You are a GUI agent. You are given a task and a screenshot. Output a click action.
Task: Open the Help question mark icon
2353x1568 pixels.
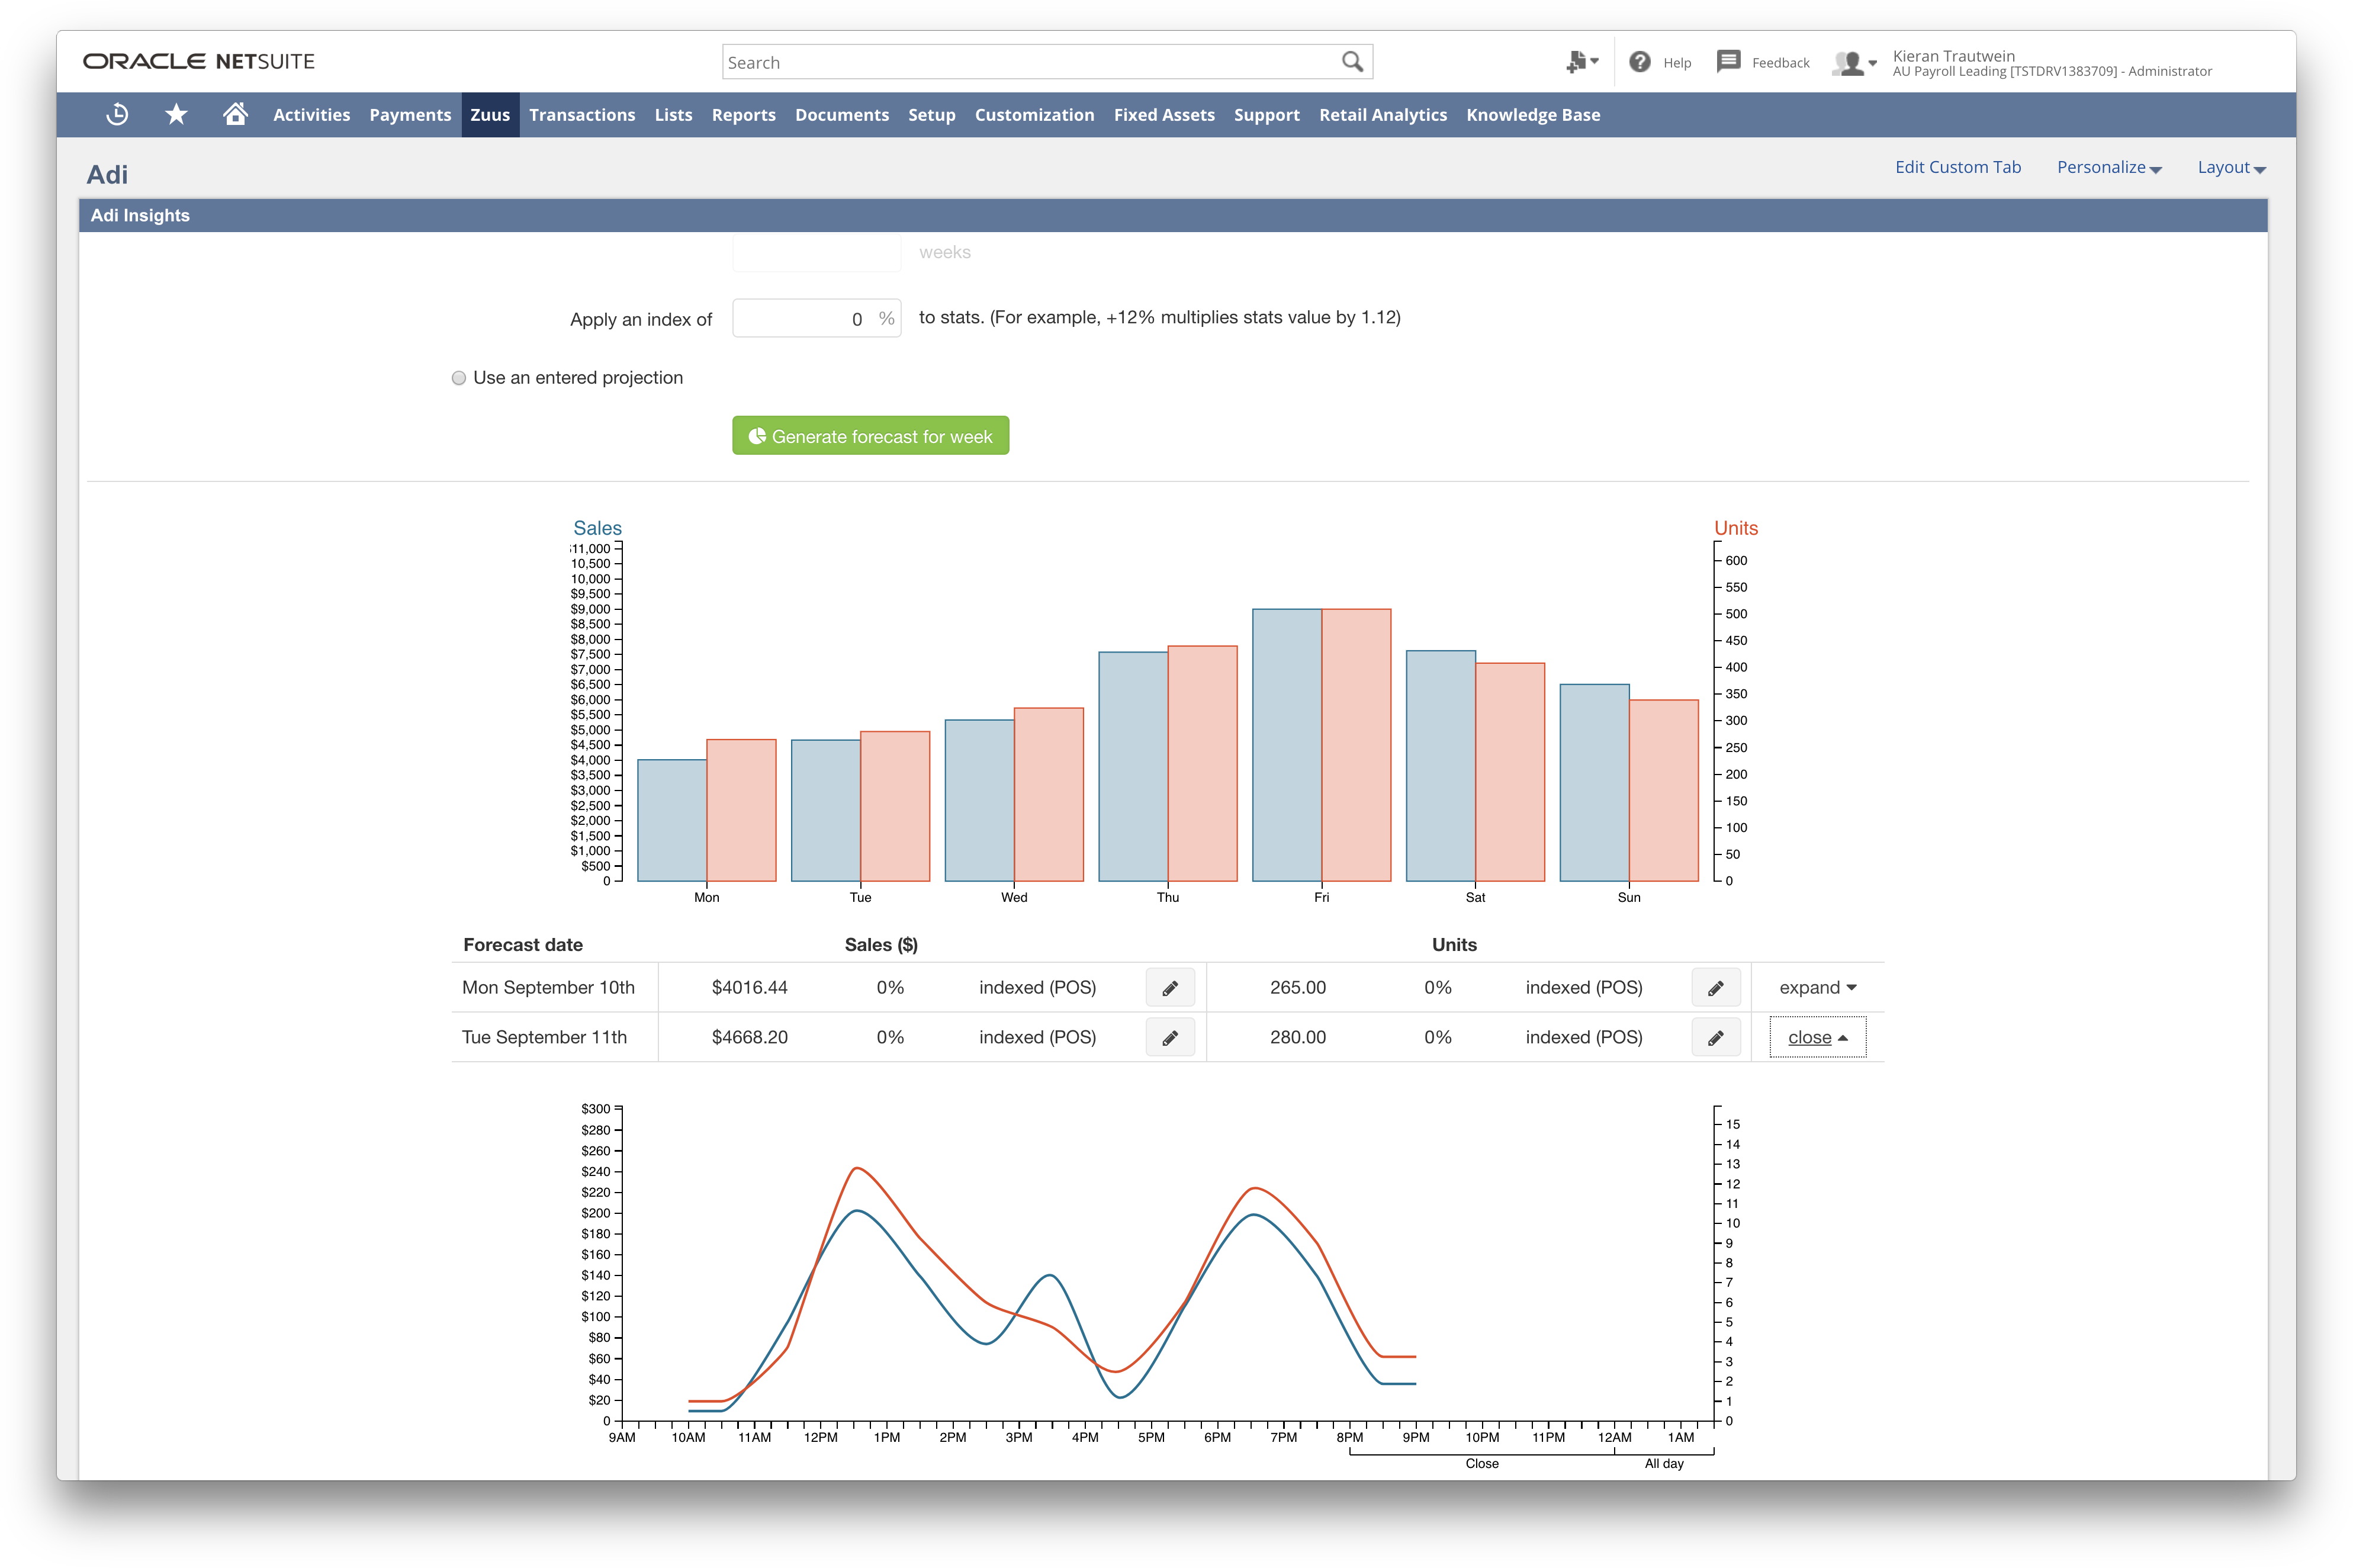point(1640,62)
